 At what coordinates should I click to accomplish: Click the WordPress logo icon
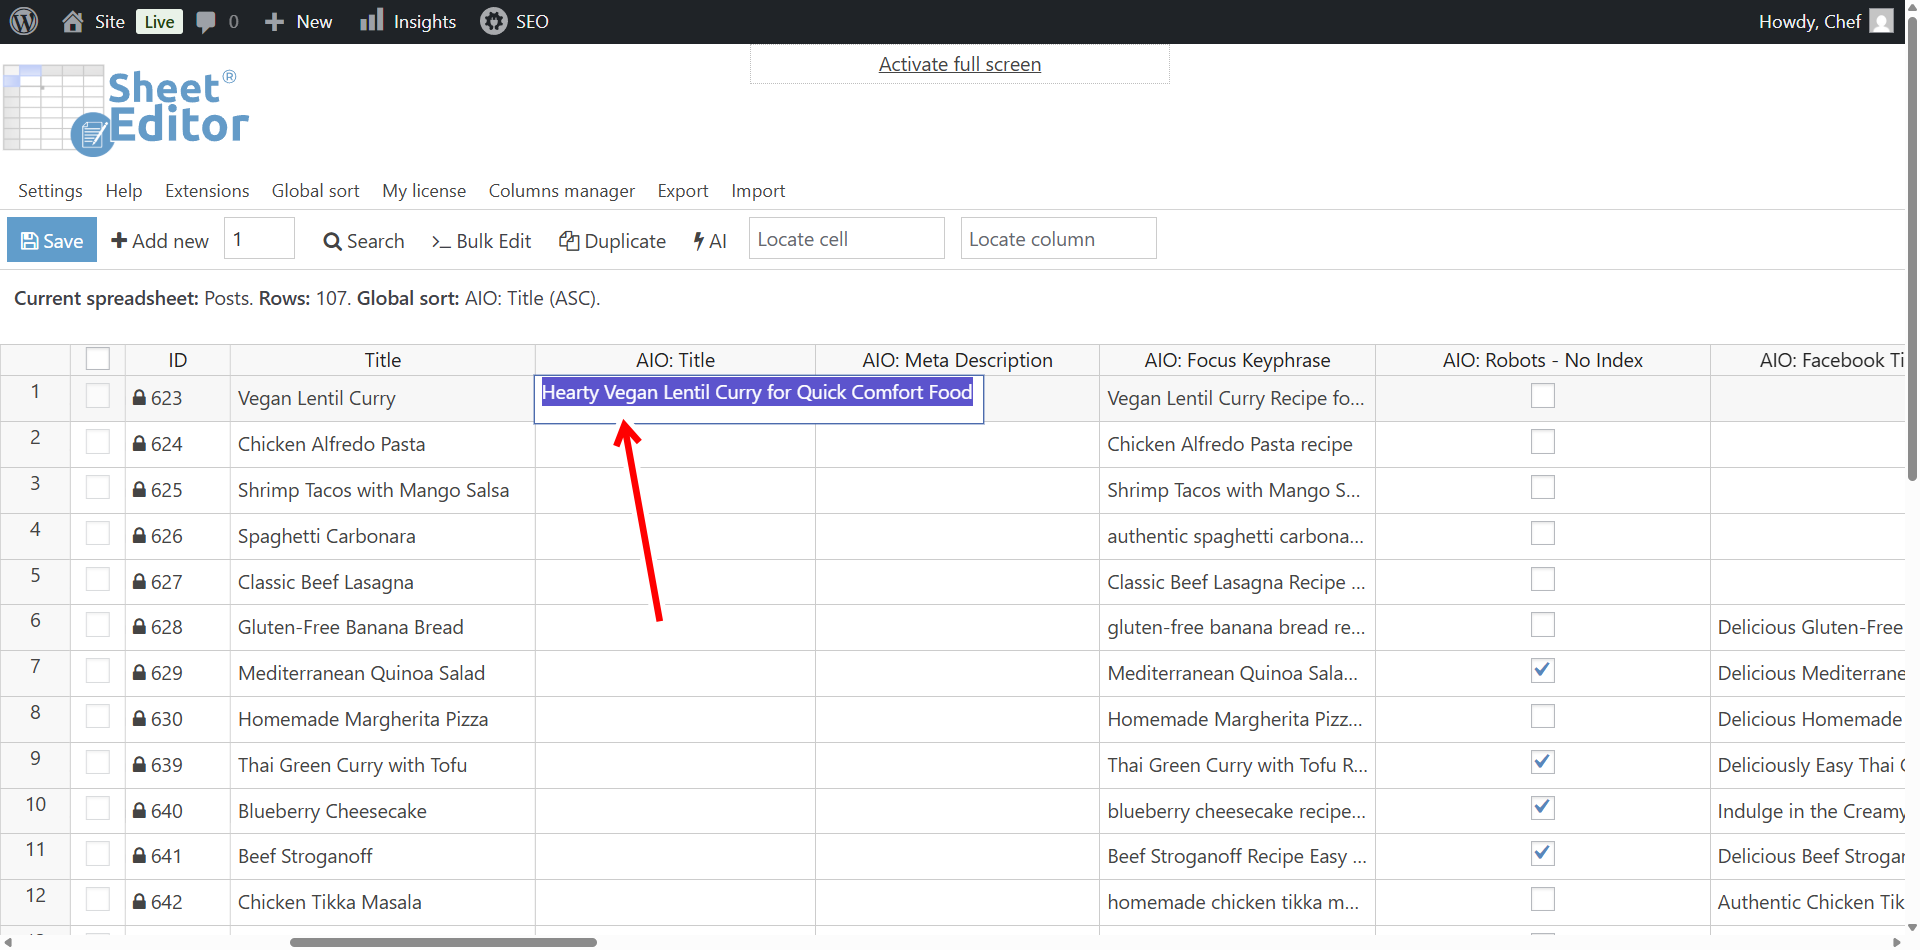pyautogui.click(x=24, y=21)
